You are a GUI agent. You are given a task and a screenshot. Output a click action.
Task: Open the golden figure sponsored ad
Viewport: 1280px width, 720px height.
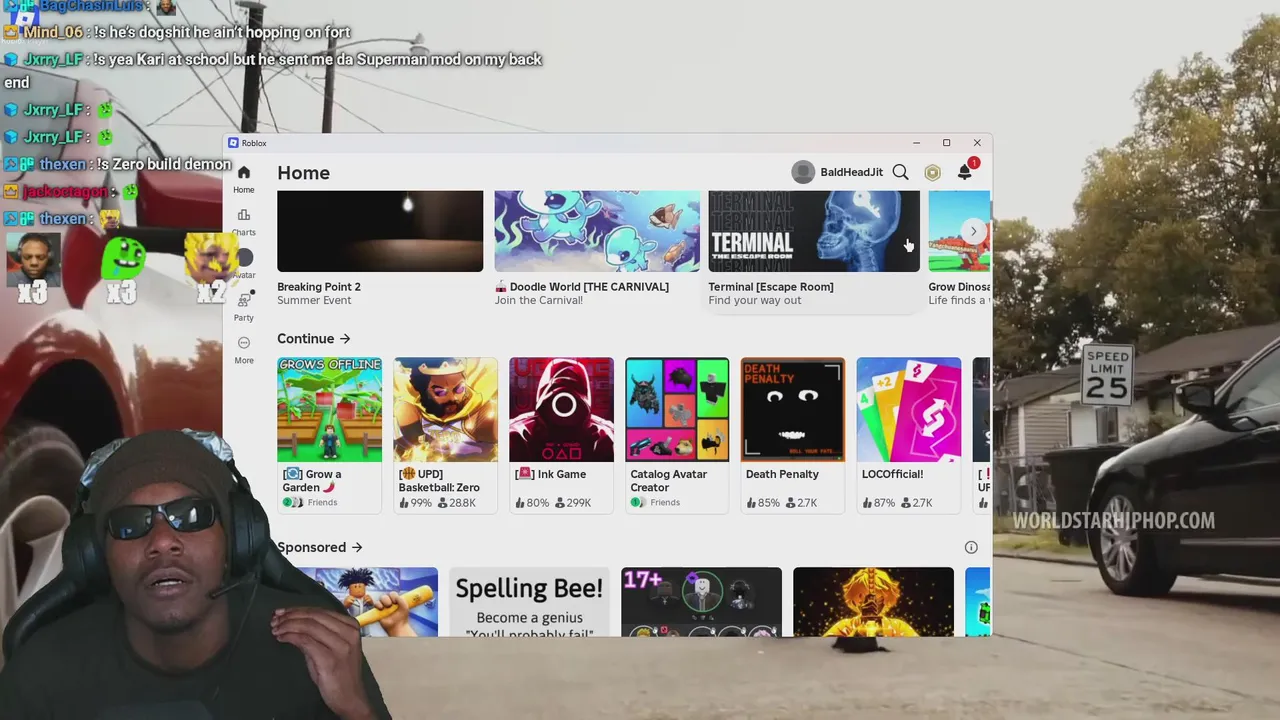[873, 602]
